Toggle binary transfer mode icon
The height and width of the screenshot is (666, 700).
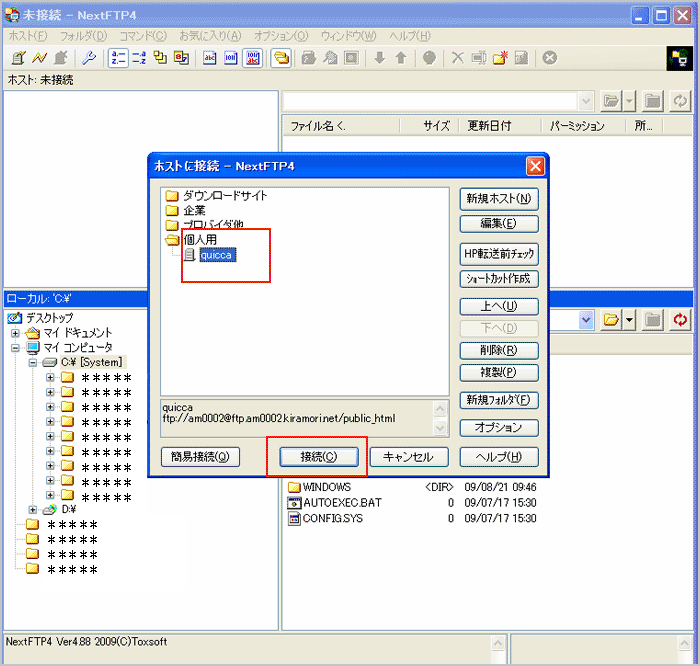click(230, 58)
